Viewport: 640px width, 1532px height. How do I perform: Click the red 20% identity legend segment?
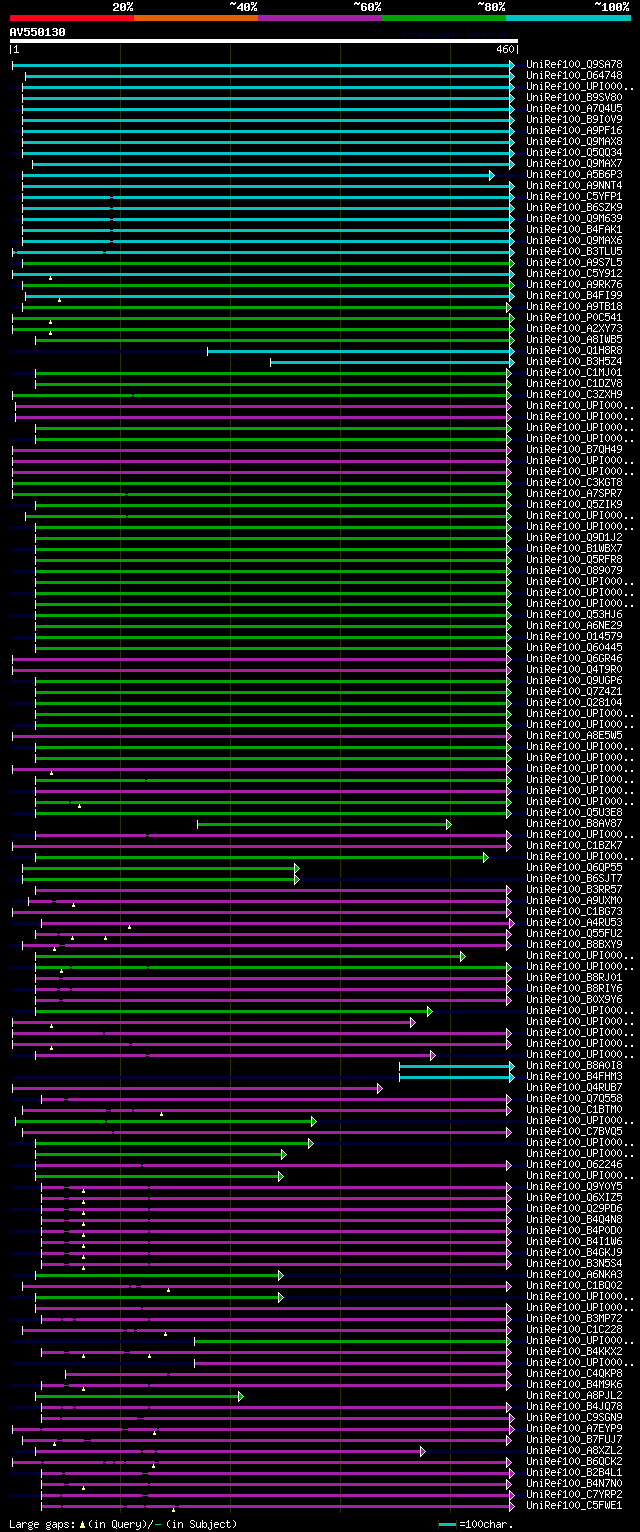(x=72, y=17)
